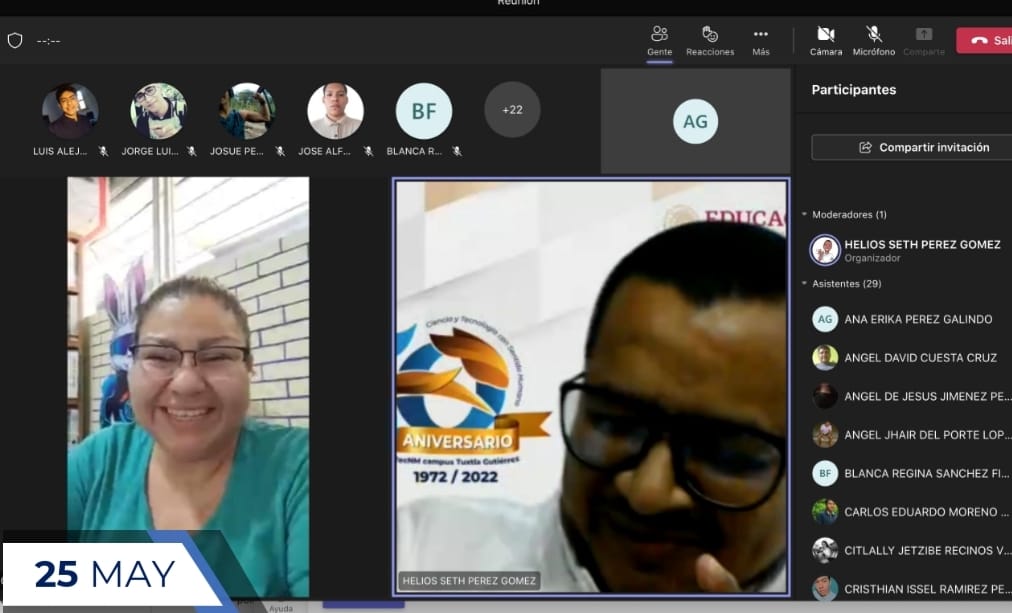Toggle the Cámara on or off

pyautogui.click(x=826, y=41)
